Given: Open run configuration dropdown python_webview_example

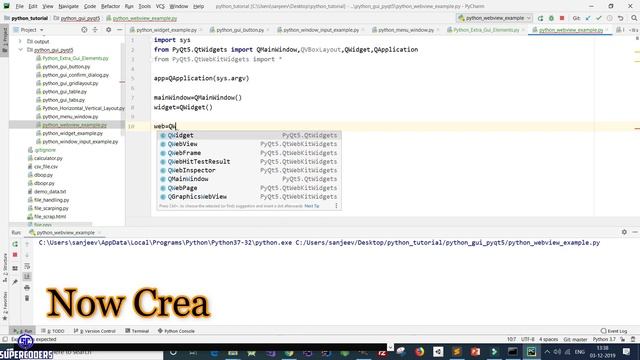Looking at the screenshot, I should pyautogui.click(x=494, y=18).
